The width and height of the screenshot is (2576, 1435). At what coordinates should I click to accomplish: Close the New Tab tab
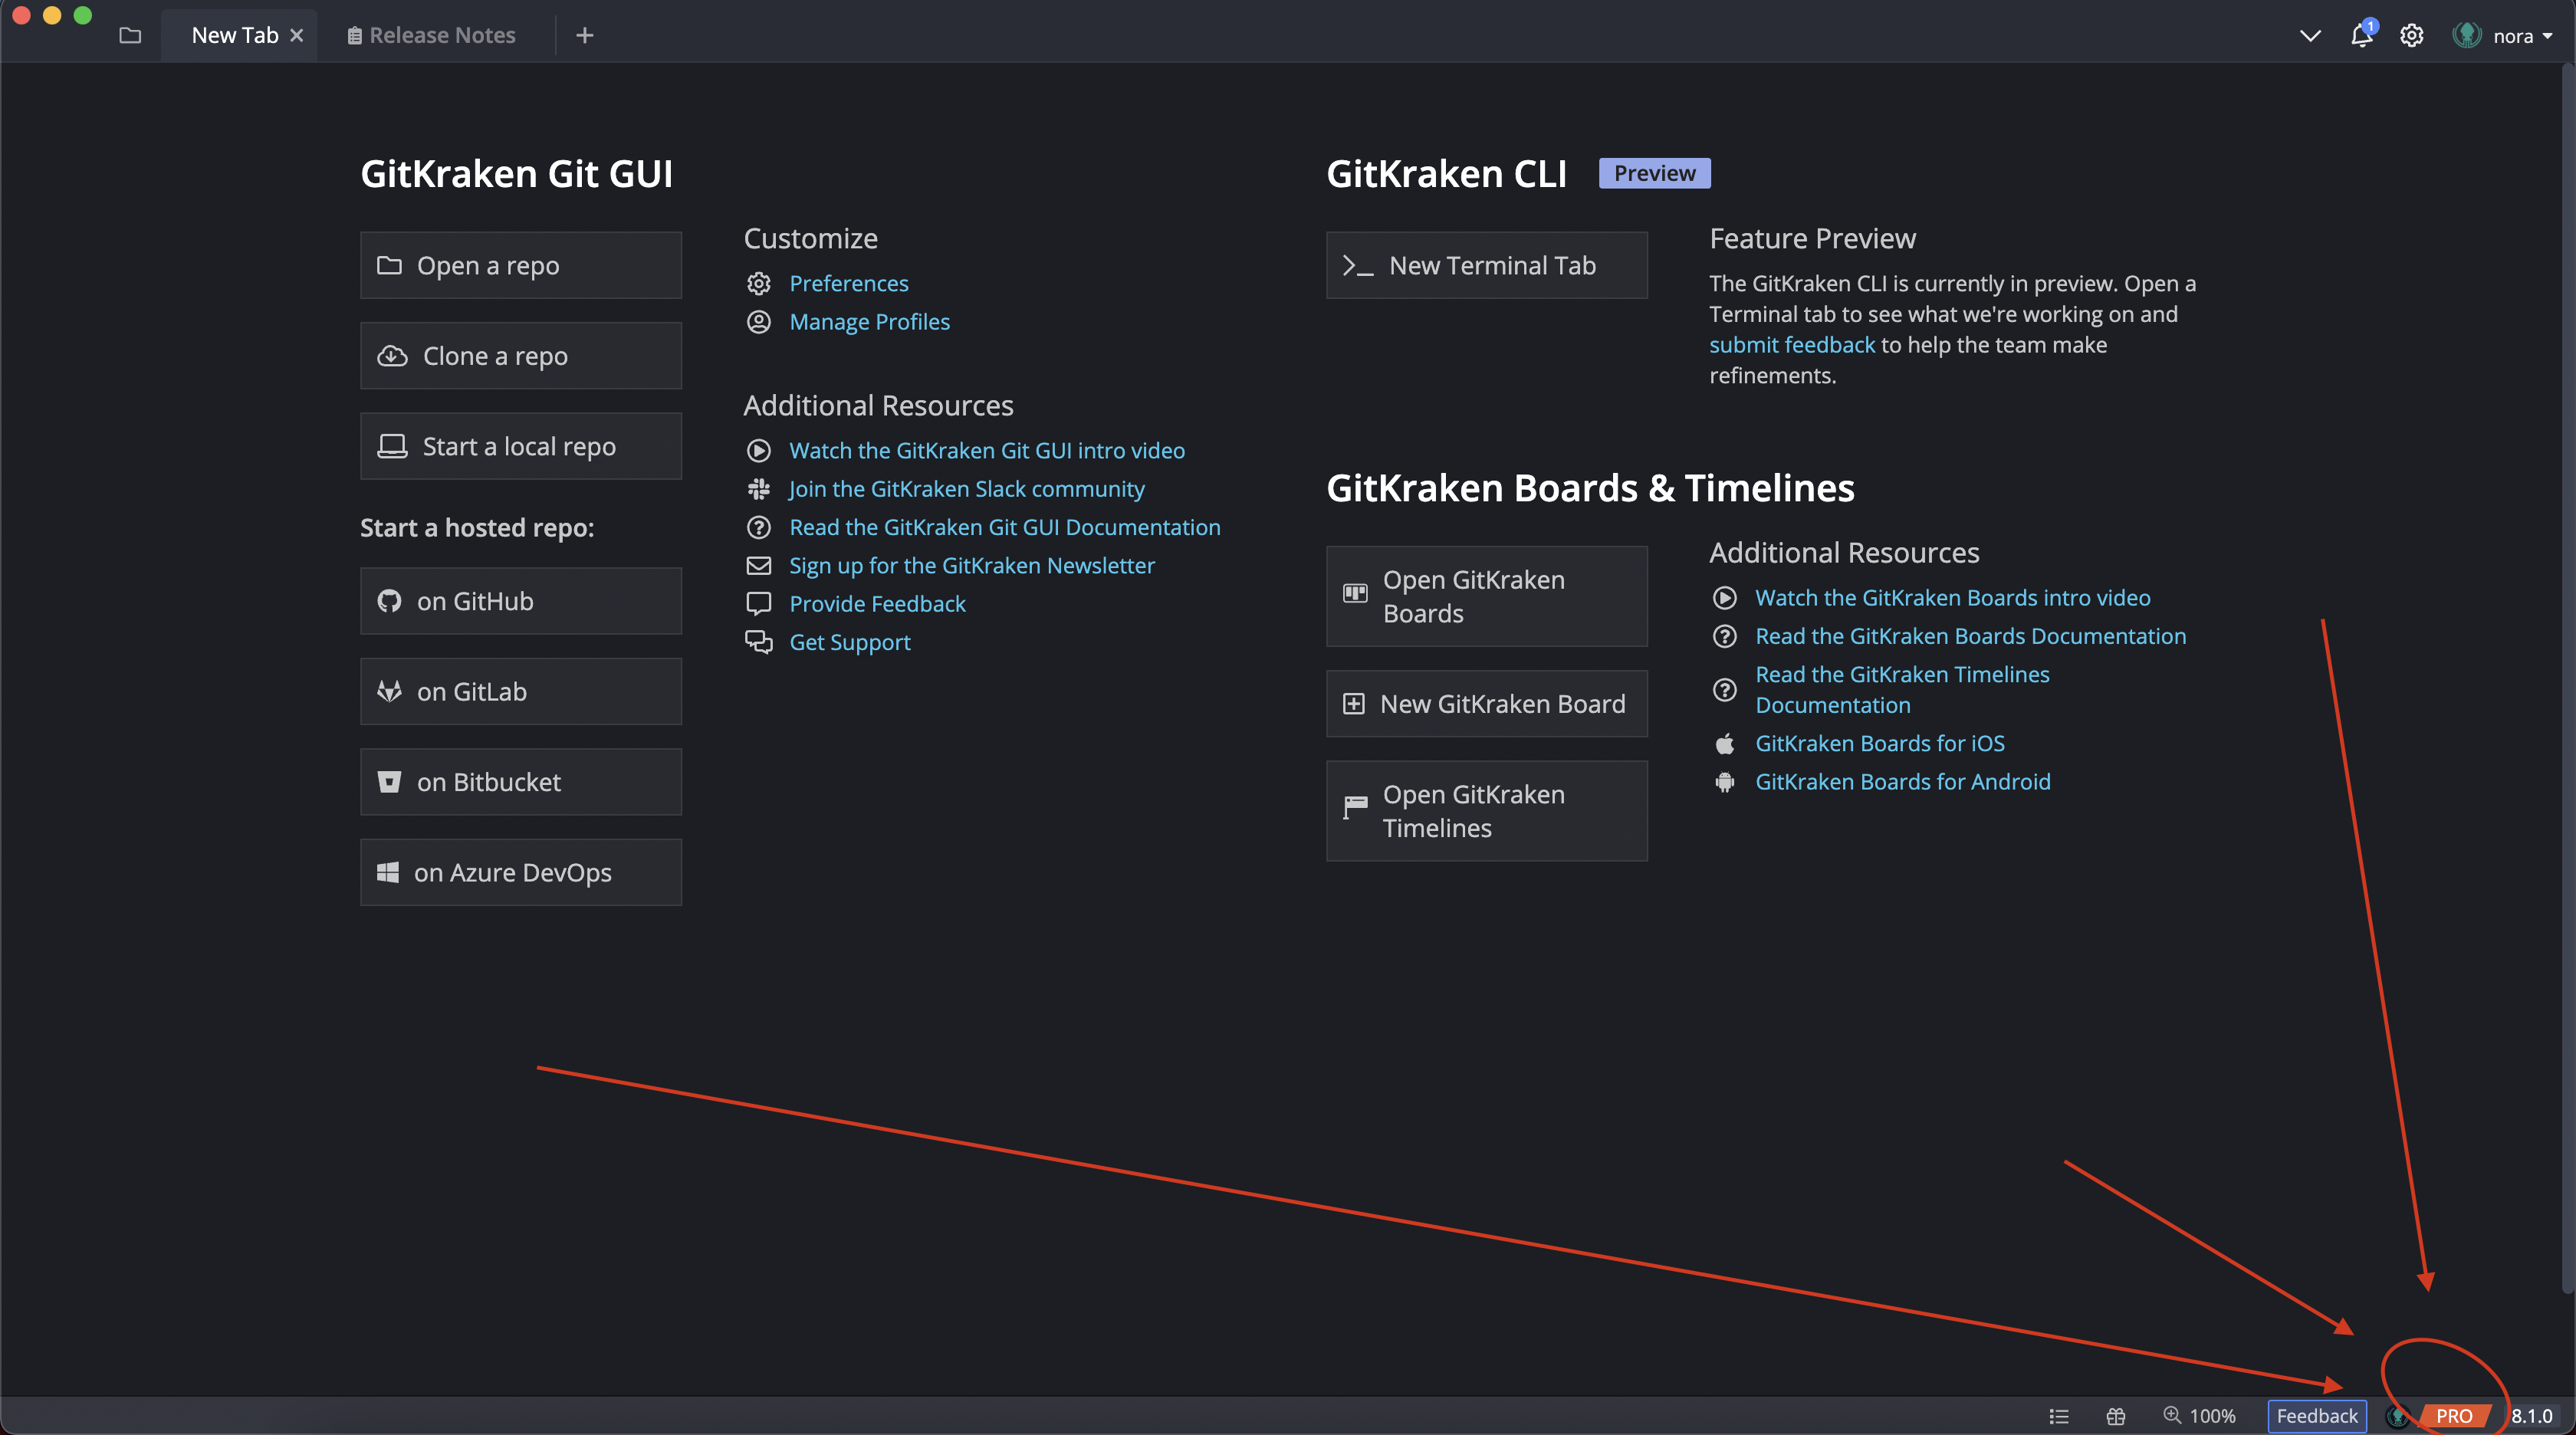pyautogui.click(x=297, y=36)
